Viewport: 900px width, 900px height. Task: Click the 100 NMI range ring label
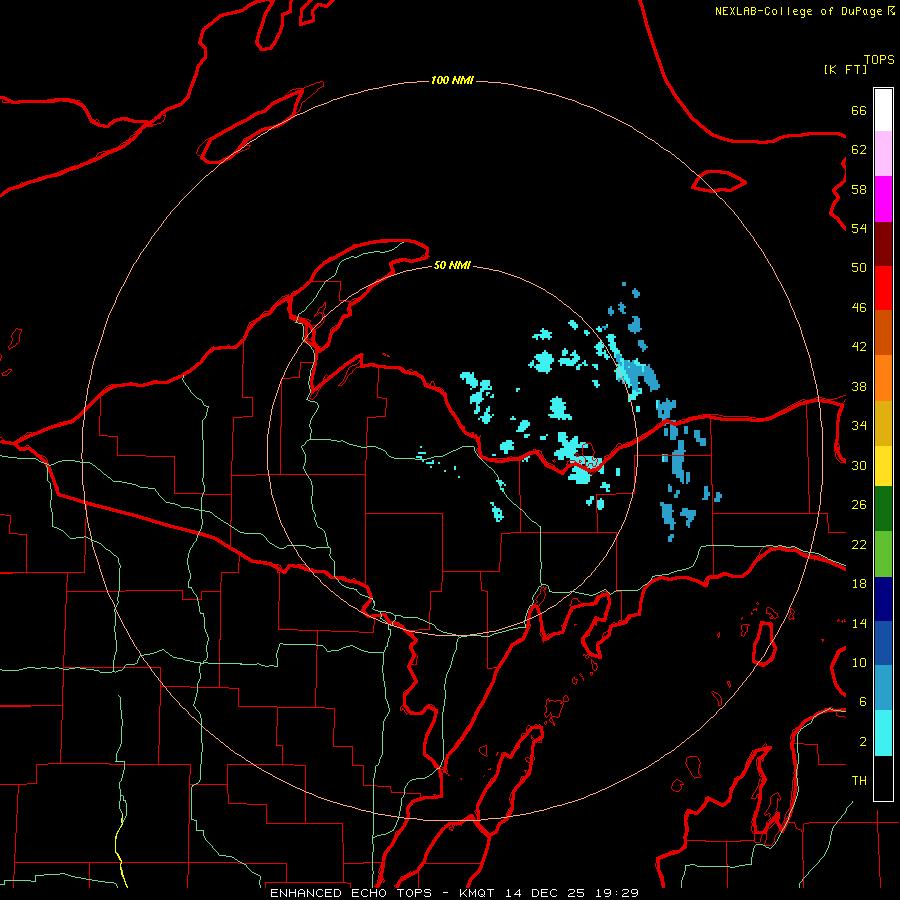point(452,80)
